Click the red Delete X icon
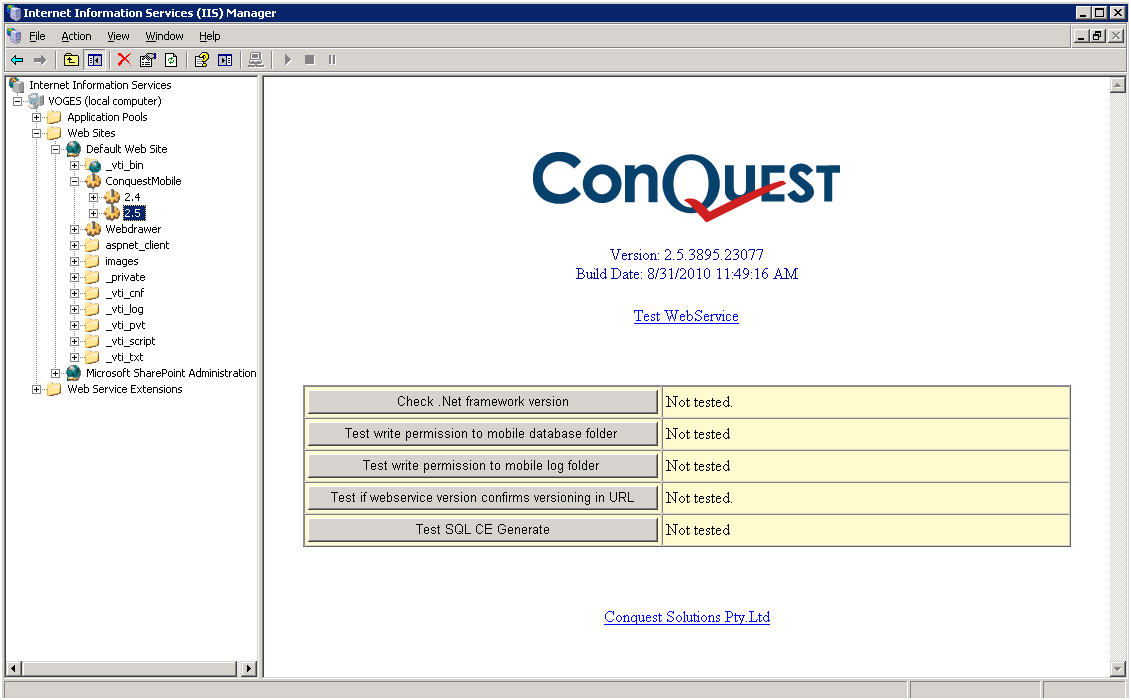 [x=124, y=60]
